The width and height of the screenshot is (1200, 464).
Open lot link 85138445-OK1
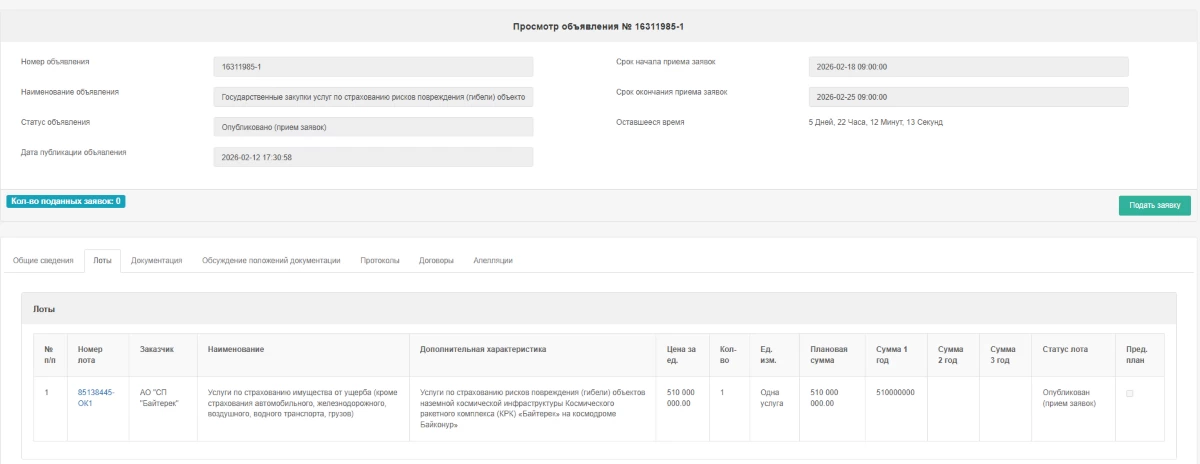98,398
